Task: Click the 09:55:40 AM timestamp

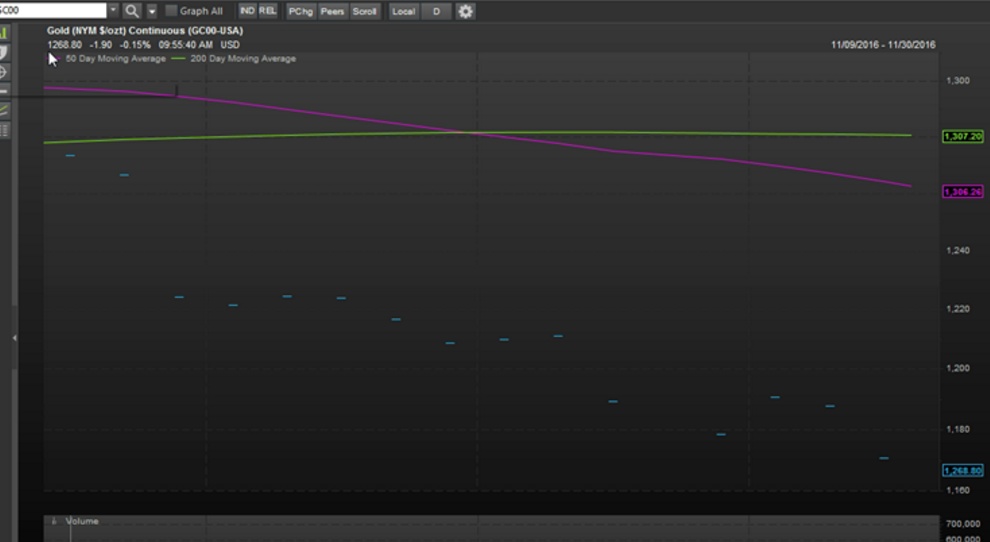Action: (186, 45)
